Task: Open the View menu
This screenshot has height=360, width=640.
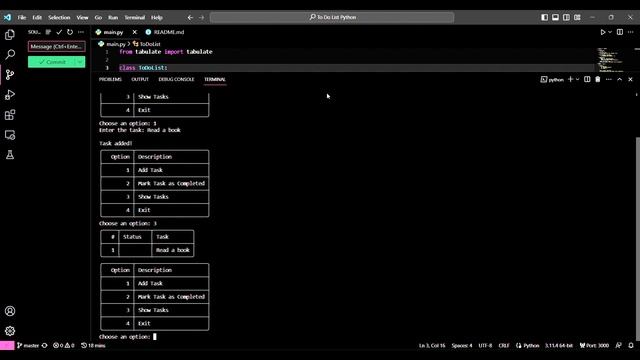Action: (x=82, y=18)
